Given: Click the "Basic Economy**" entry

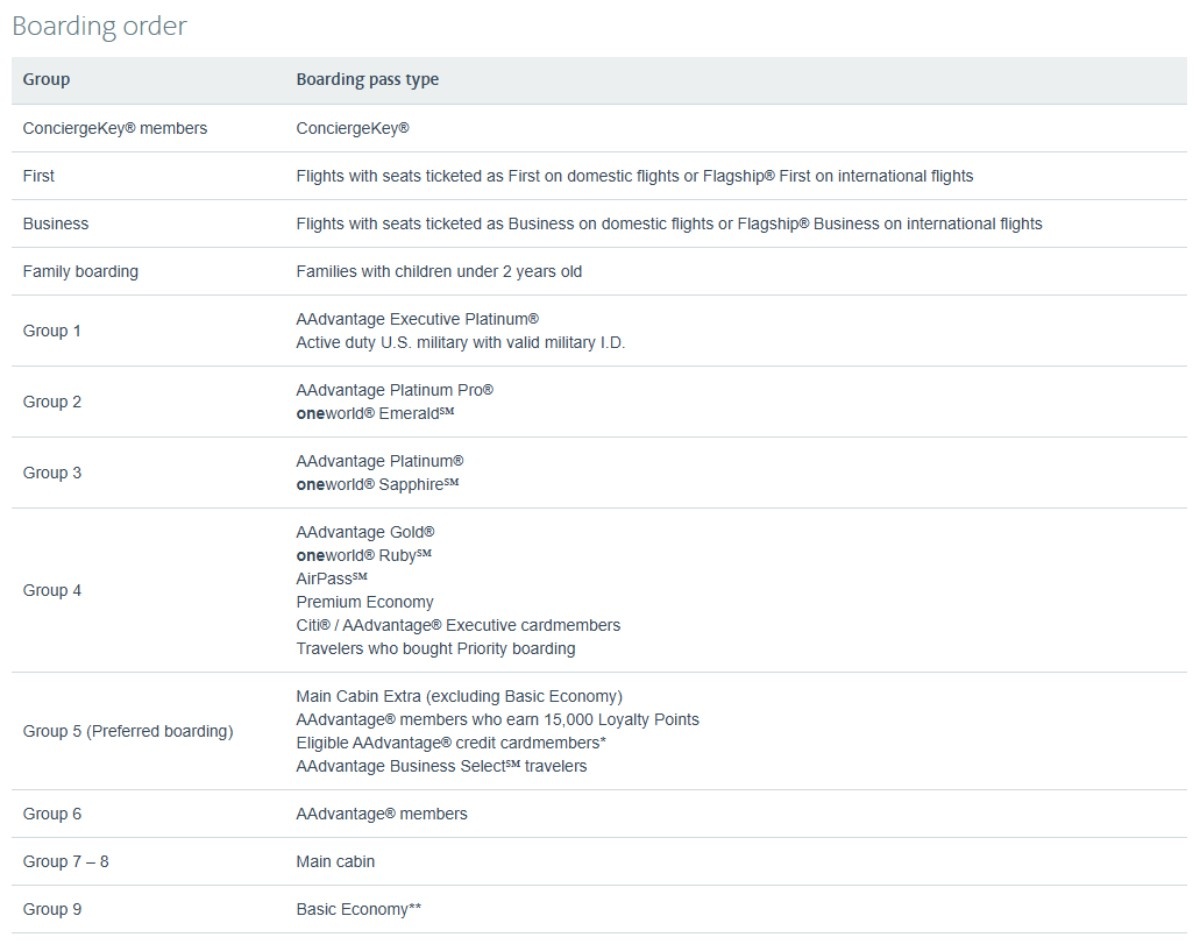Looking at the screenshot, I should click(x=360, y=909).
